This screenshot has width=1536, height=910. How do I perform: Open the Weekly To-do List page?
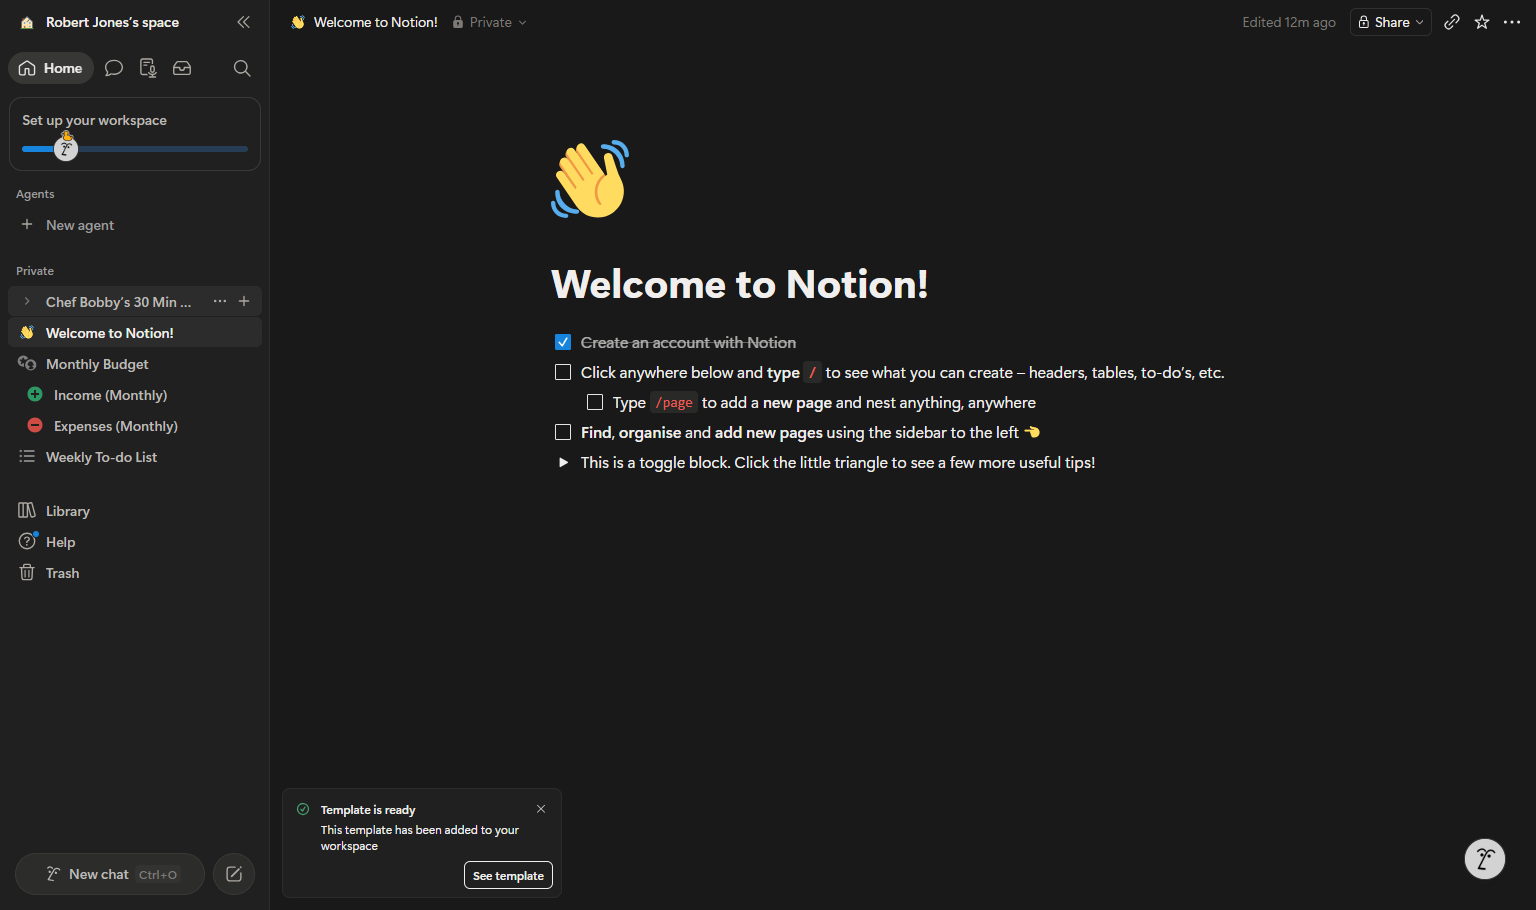pyautogui.click(x=135, y=457)
